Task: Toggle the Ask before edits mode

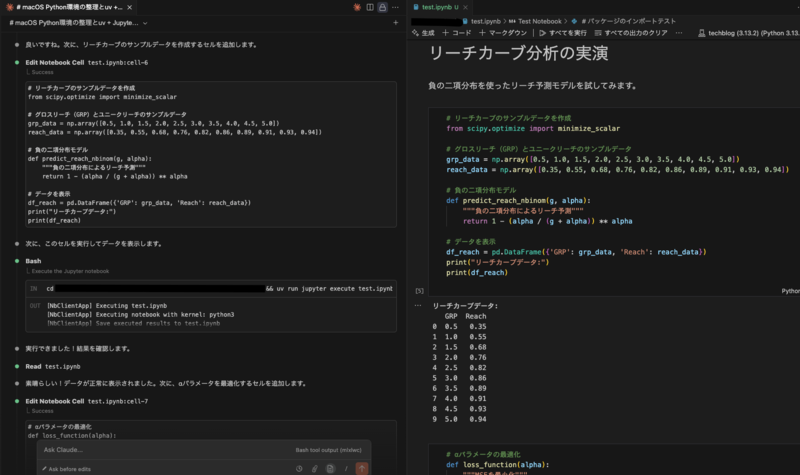Action: click(66, 469)
